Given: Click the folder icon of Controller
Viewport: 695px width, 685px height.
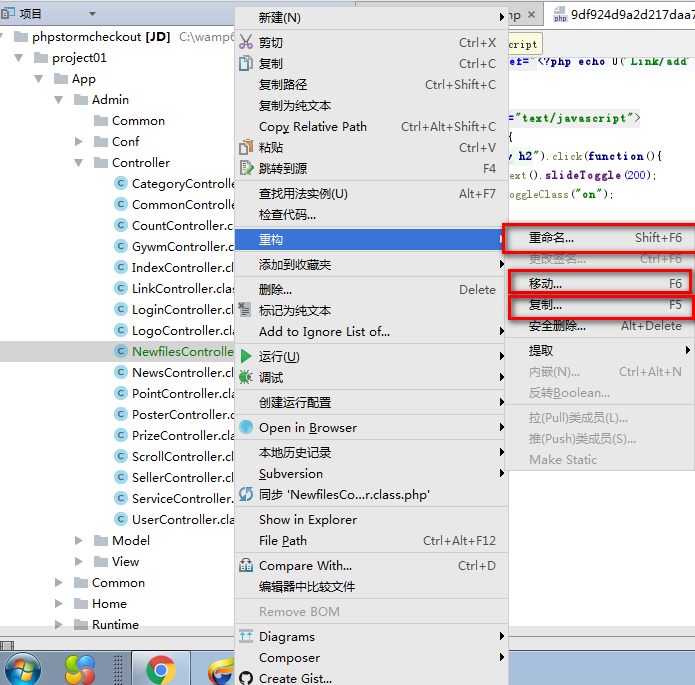Looking at the screenshot, I should [x=101, y=162].
